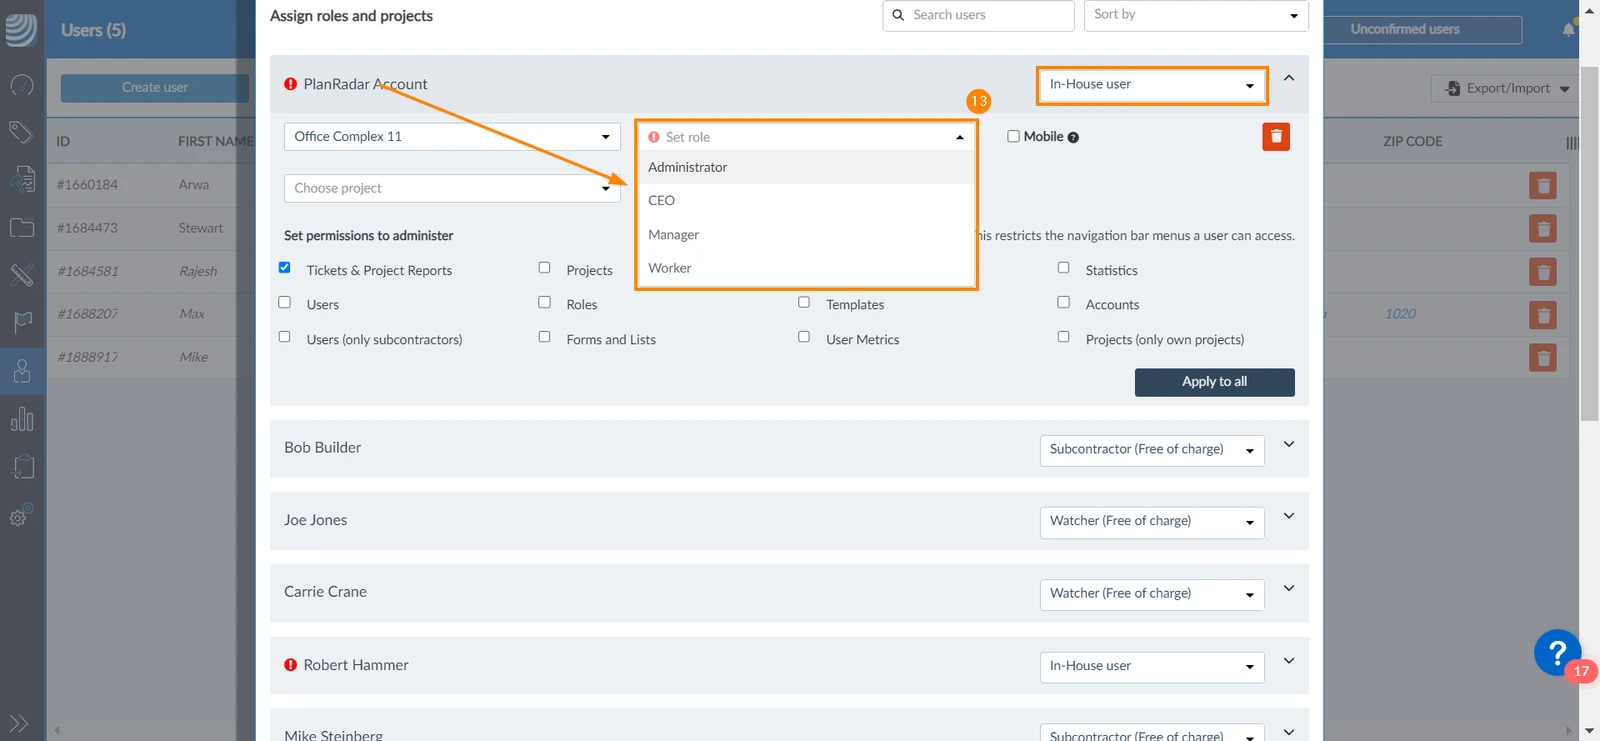Click the ZIP code value 1020
Viewport: 1600px width, 741px height.
(x=1400, y=314)
